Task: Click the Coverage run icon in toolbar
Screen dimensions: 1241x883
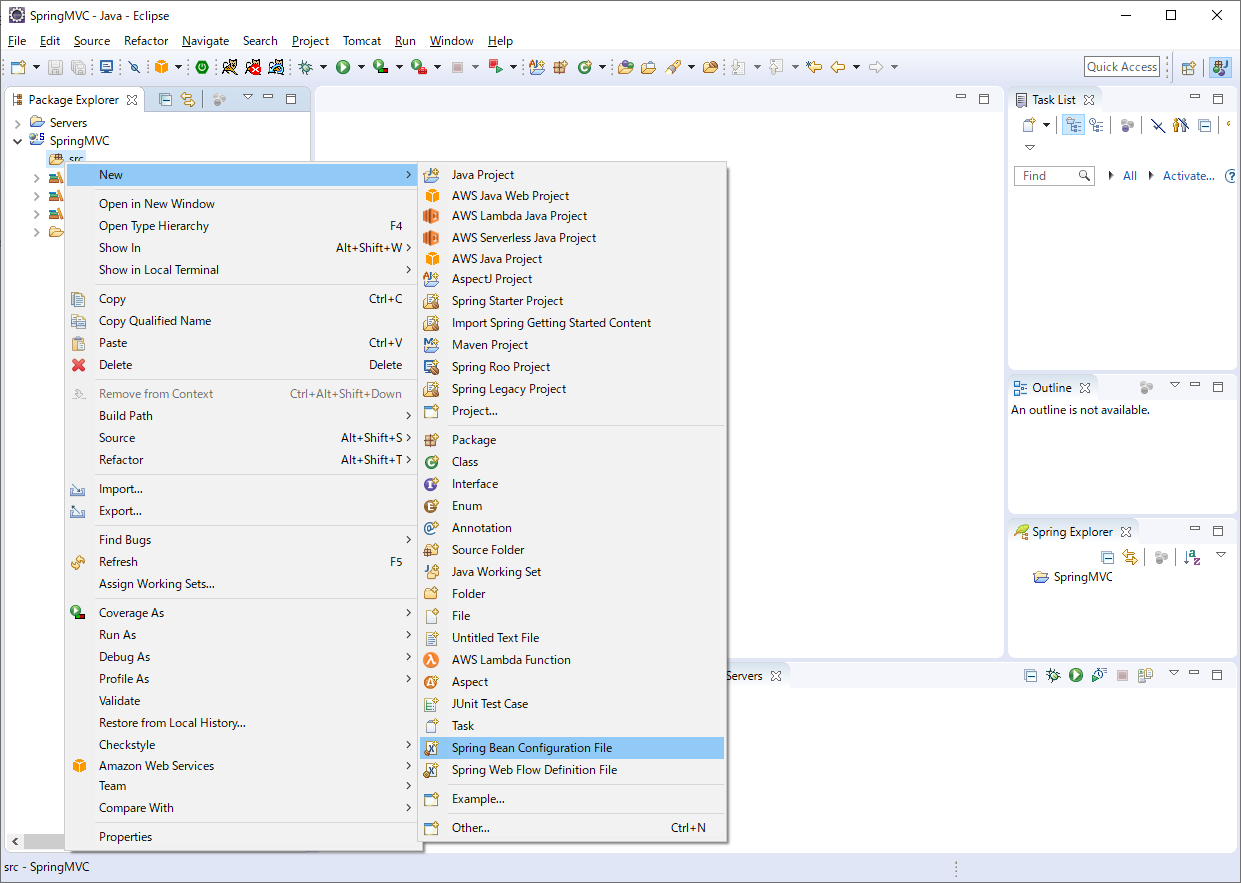Action: [380, 67]
